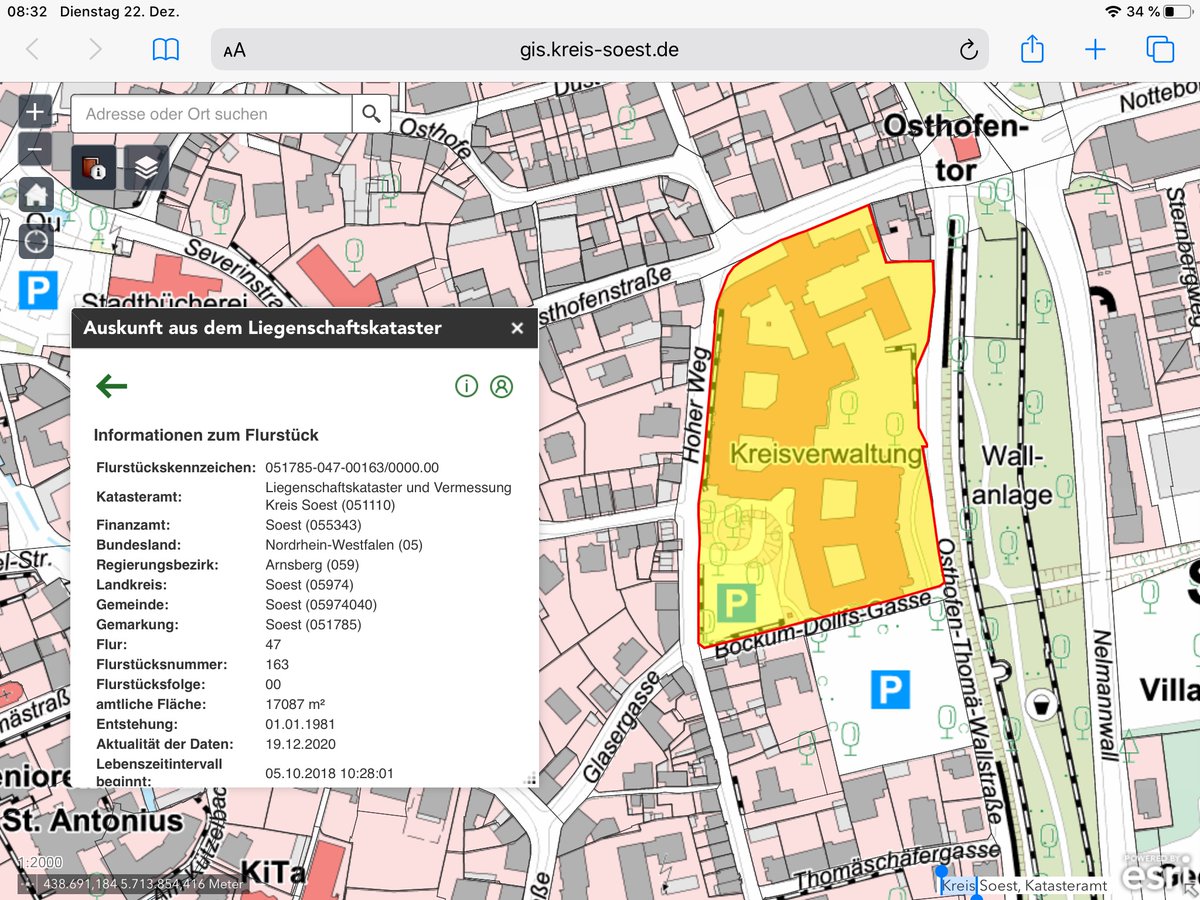Click the Osthofentor map label
Viewport: 1200px width, 900px height.
coord(957,147)
